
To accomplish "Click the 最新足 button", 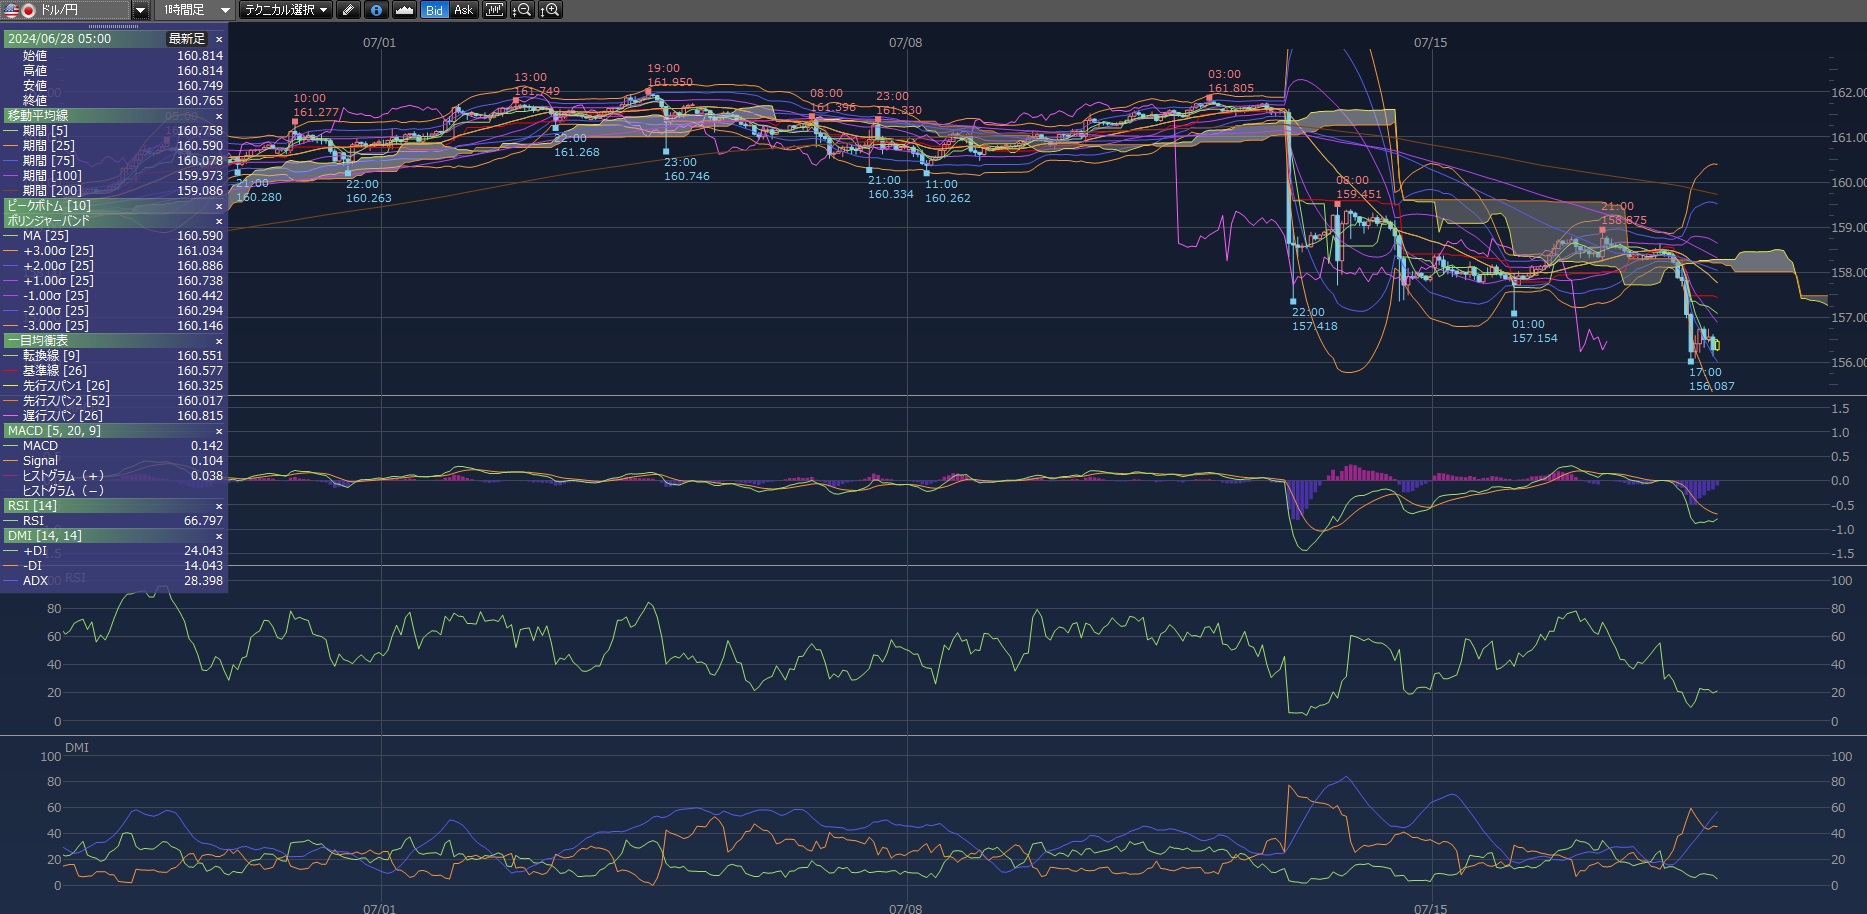I will click(186, 39).
